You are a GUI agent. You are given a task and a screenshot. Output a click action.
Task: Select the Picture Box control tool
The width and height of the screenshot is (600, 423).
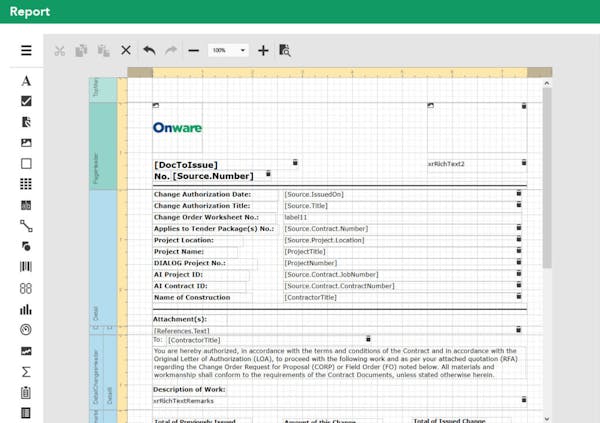pyautogui.click(x=26, y=143)
